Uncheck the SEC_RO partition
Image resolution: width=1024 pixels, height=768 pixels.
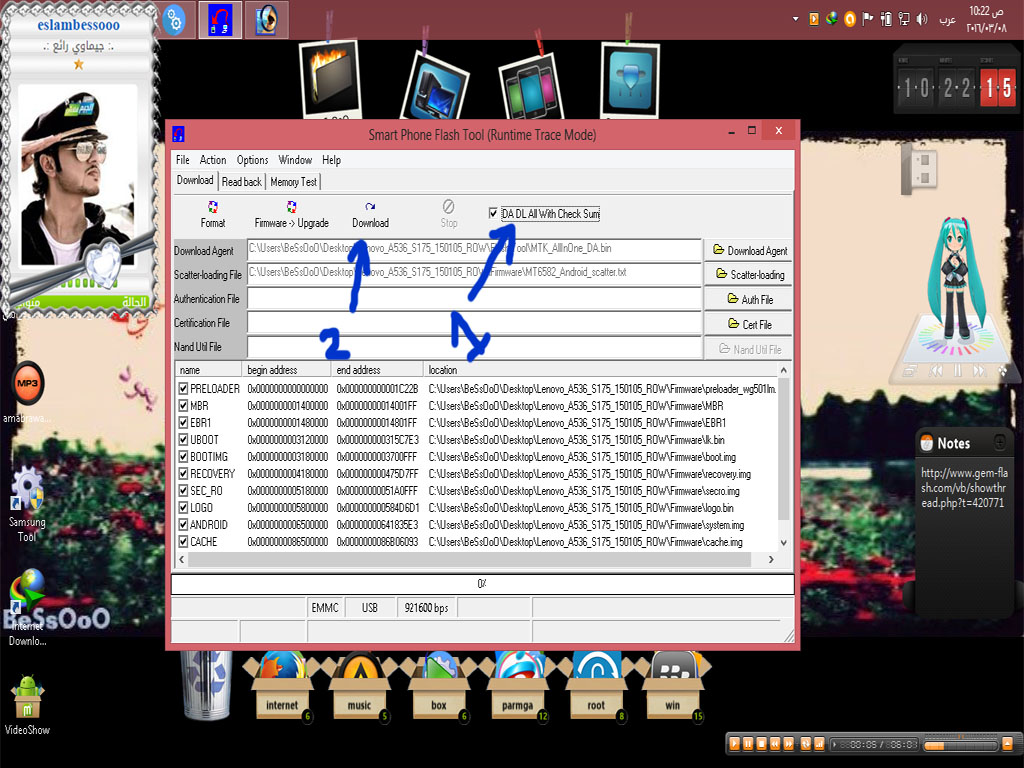point(184,490)
